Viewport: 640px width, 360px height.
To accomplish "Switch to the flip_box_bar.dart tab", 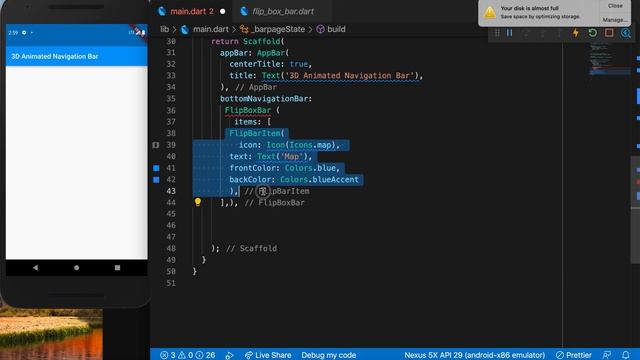I will click(283, 11).
